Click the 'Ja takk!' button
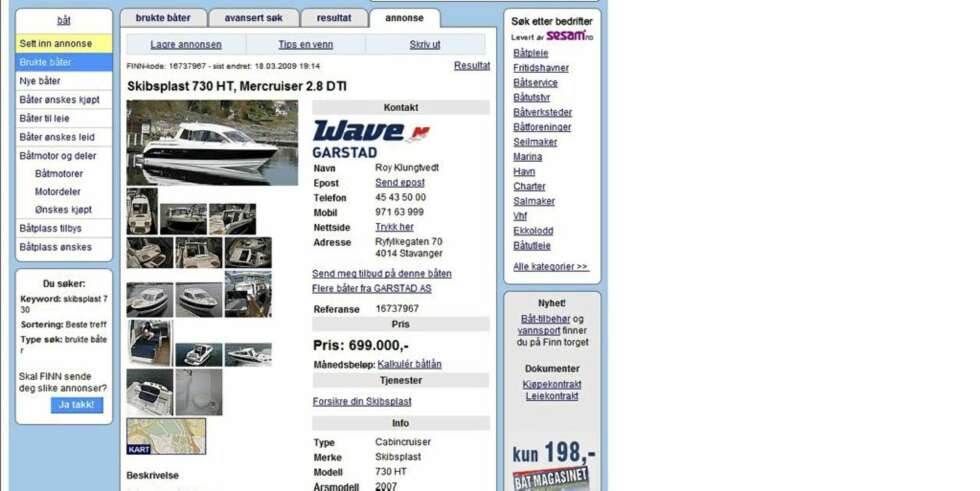Image resolution: width=980 pixels, height=491 pixels. pyautogui.click(x=77, y=405)
